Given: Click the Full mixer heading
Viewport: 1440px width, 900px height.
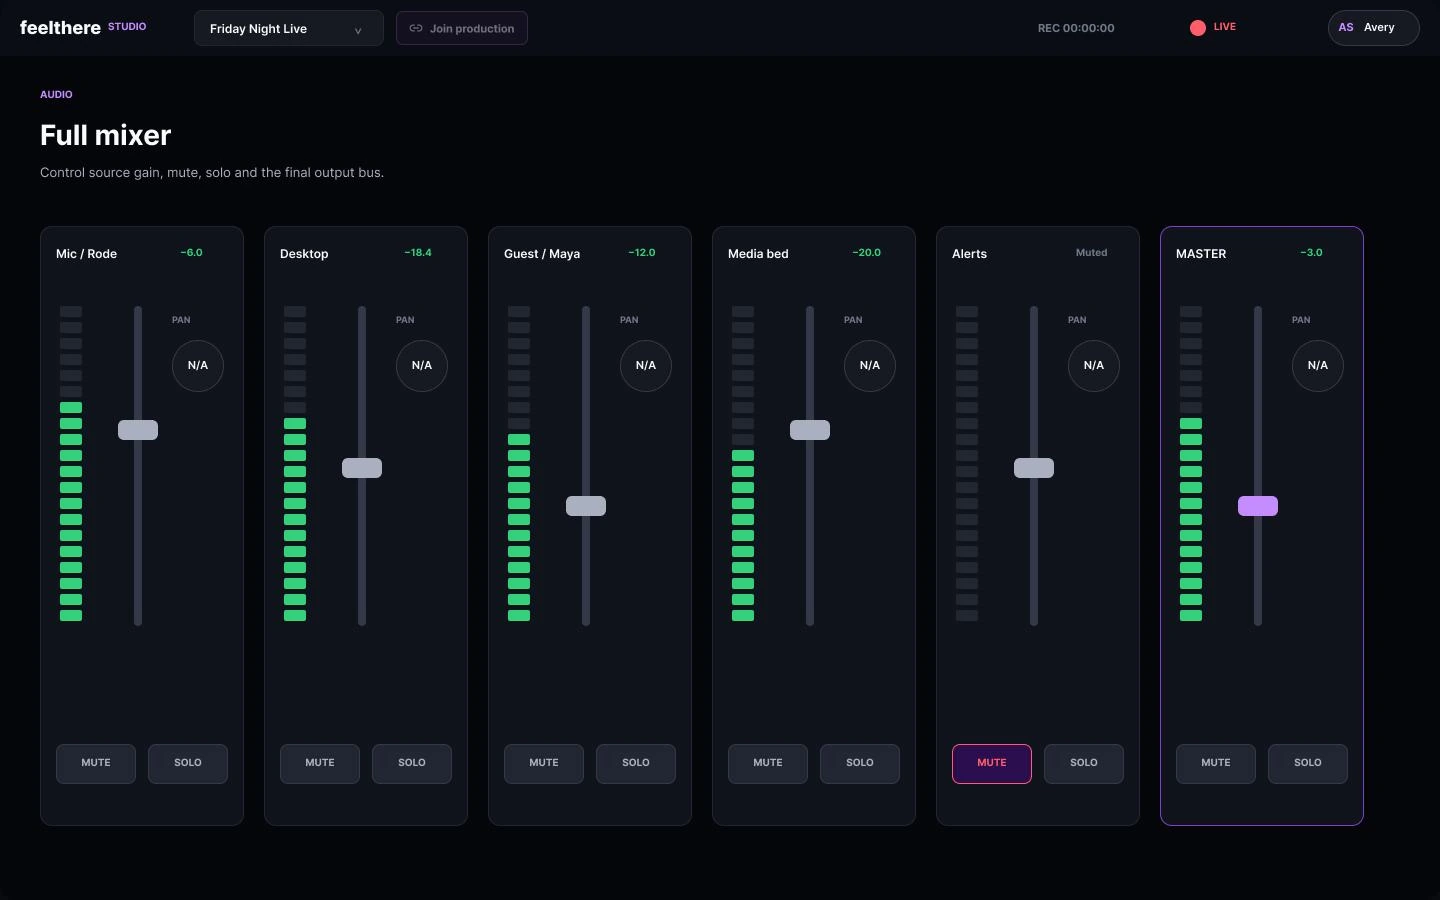Looking at the screenshot, I should coord(106,135).
